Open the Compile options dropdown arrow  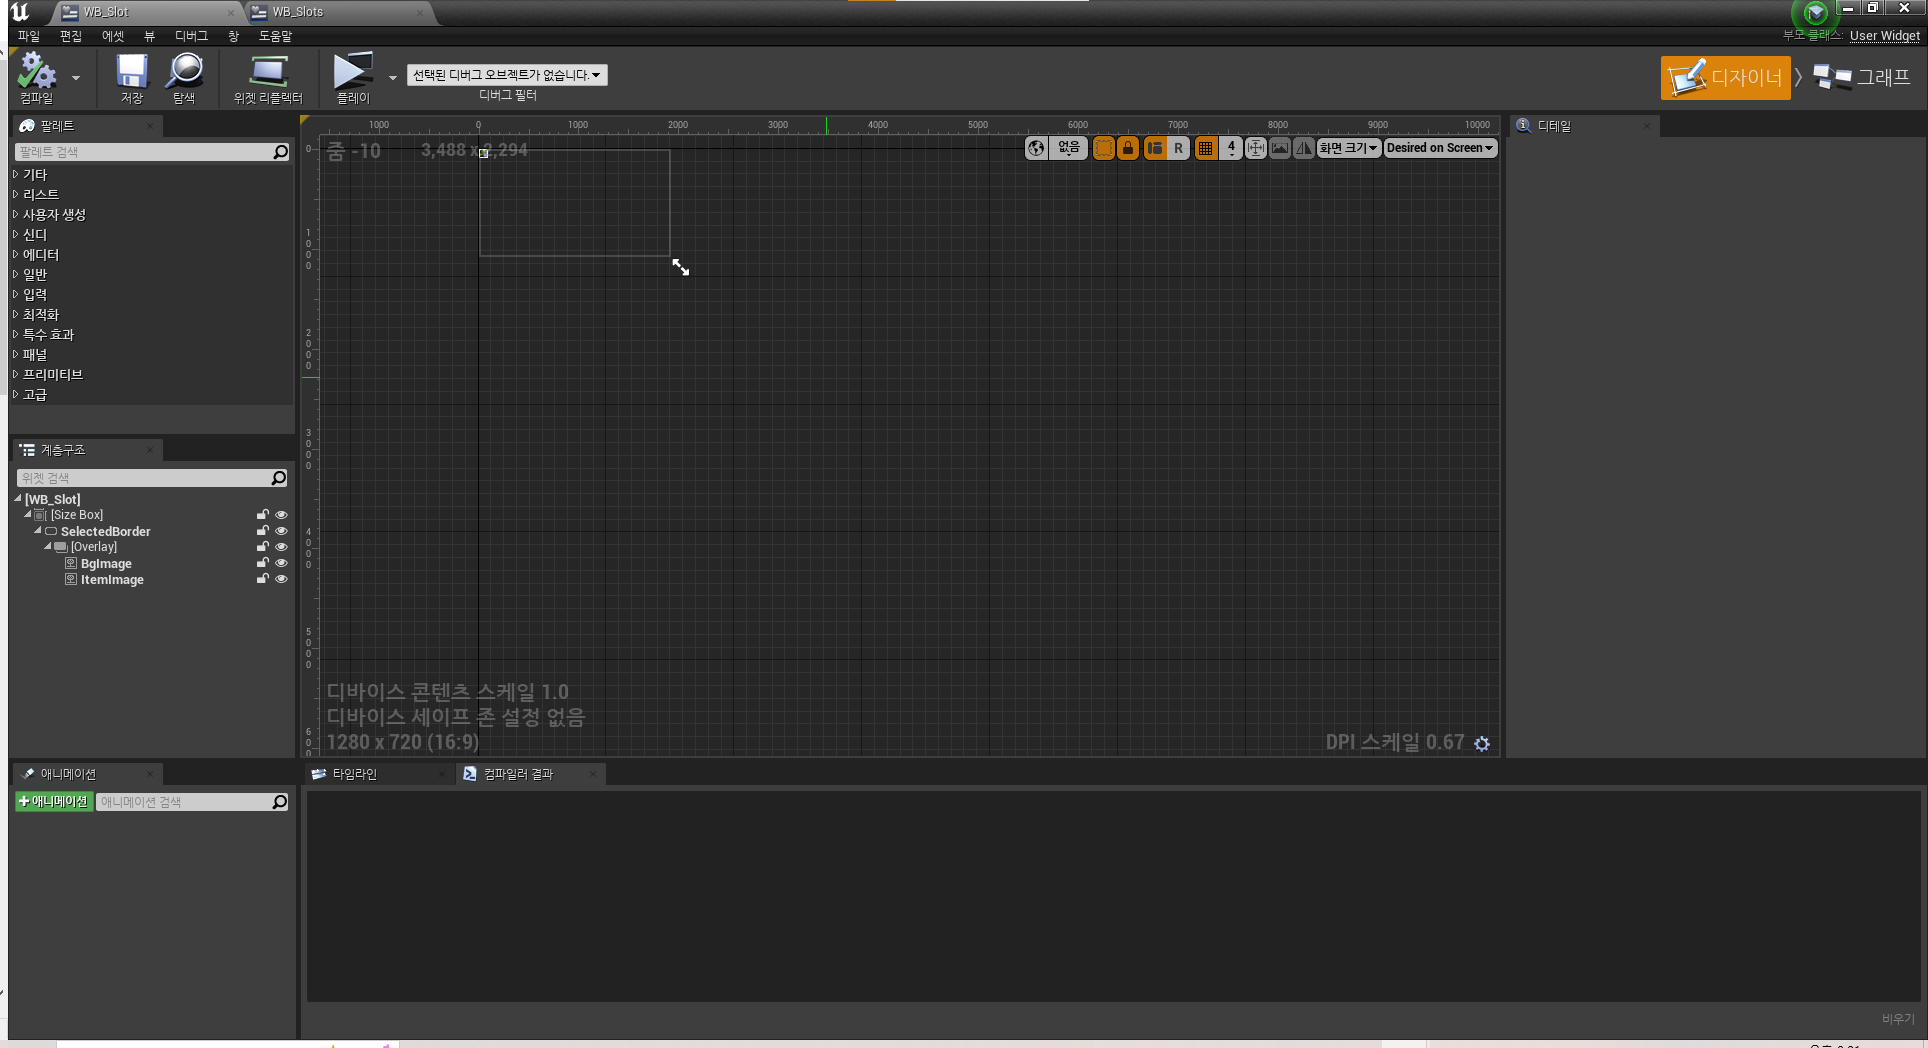point(76,77)
